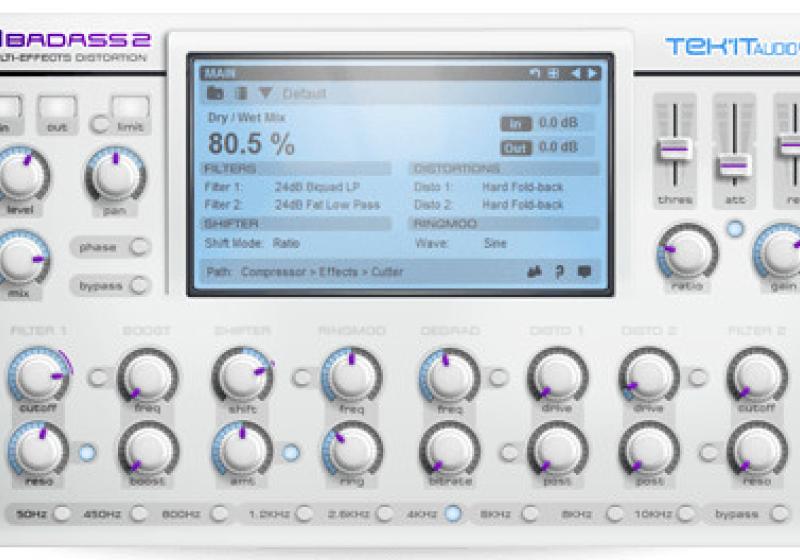Click the Filter 2 cutoff knob
This screenshot has width=800, height=560.
757,377
